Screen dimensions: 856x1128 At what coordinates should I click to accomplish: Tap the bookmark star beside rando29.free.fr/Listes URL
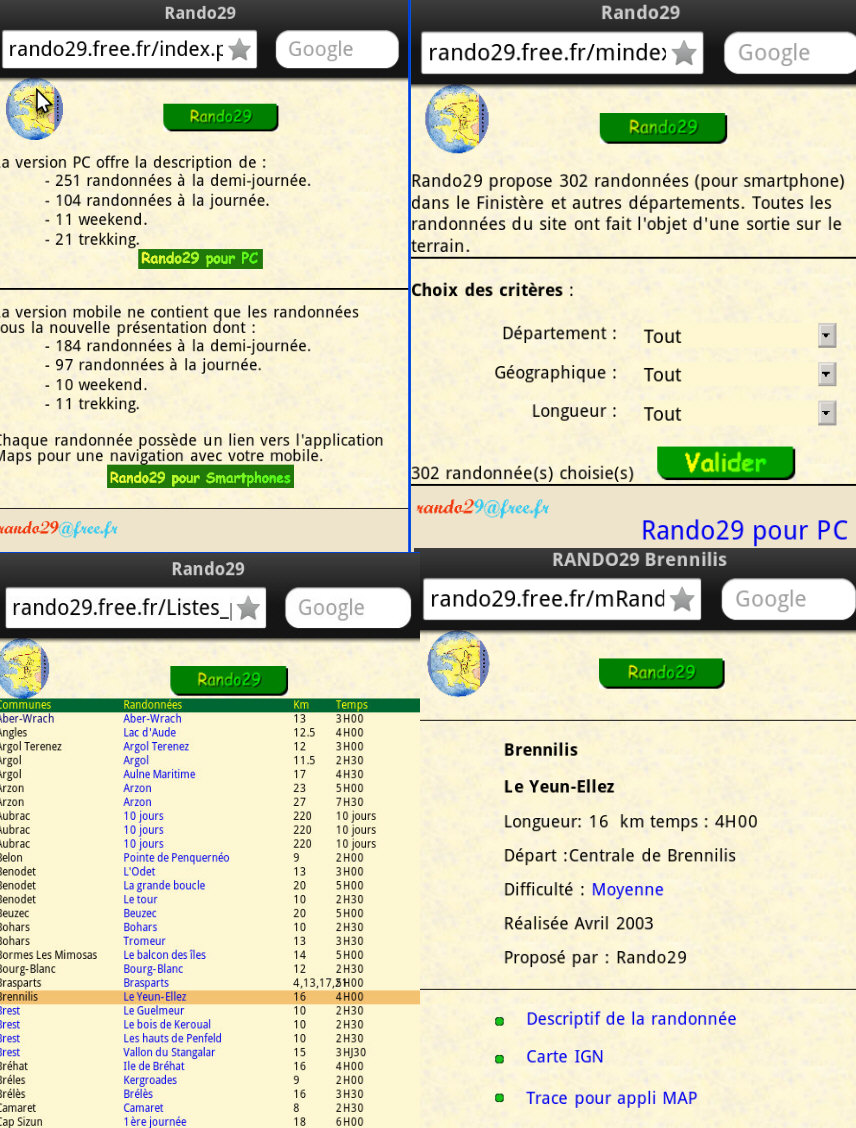(x=248, y=608)
